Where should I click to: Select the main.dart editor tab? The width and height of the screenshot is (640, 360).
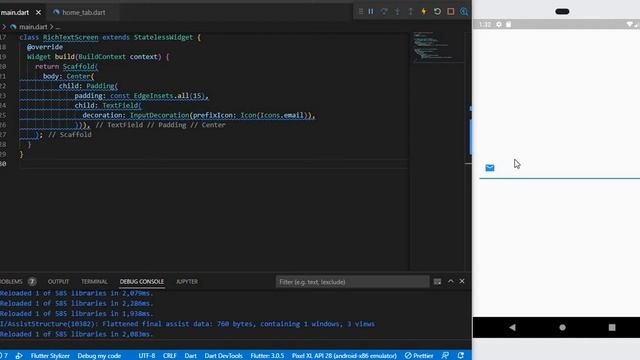pos(15,13)
